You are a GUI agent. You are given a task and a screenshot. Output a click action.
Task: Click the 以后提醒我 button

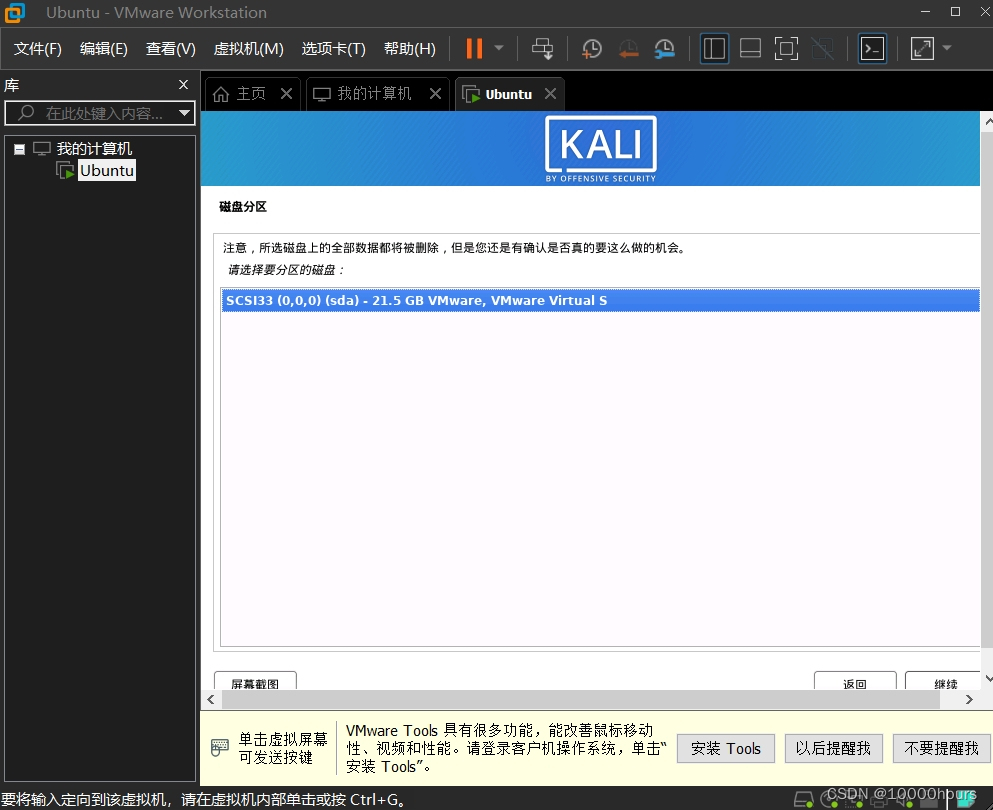coord(833,749)
